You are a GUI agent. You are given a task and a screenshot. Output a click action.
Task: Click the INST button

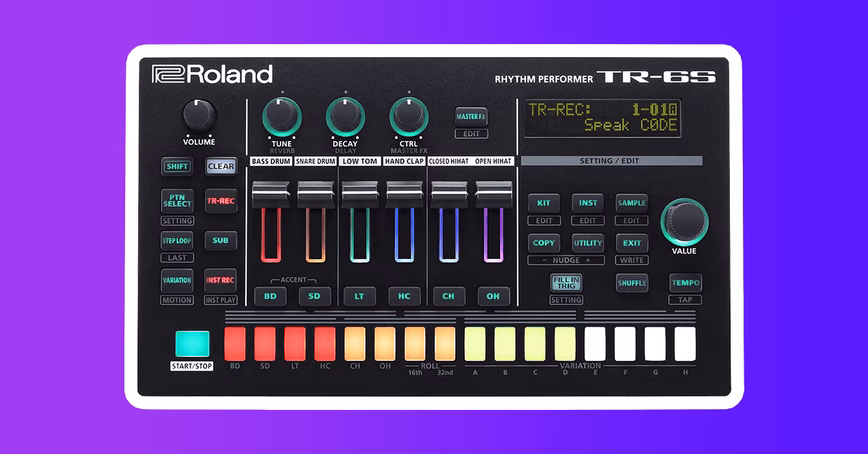click(x=588, y=203)
